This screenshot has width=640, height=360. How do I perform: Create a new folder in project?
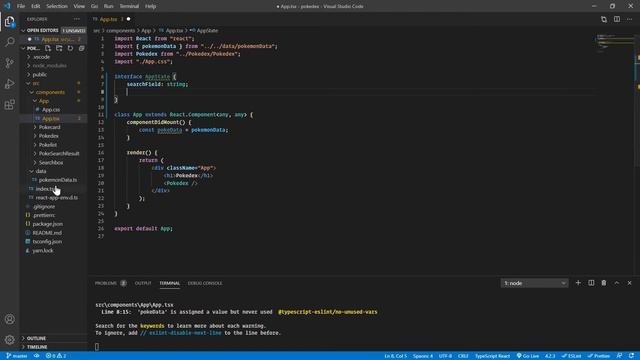pos(59,48)
